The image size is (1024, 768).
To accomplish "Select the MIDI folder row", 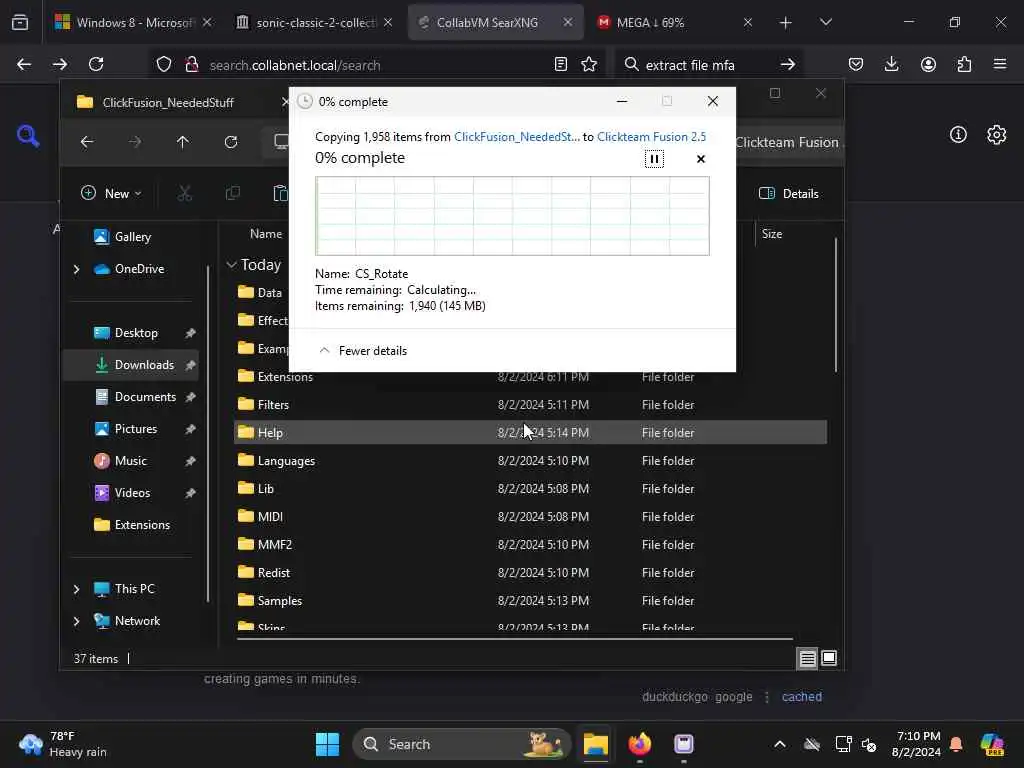I will [x=530, y=517].
